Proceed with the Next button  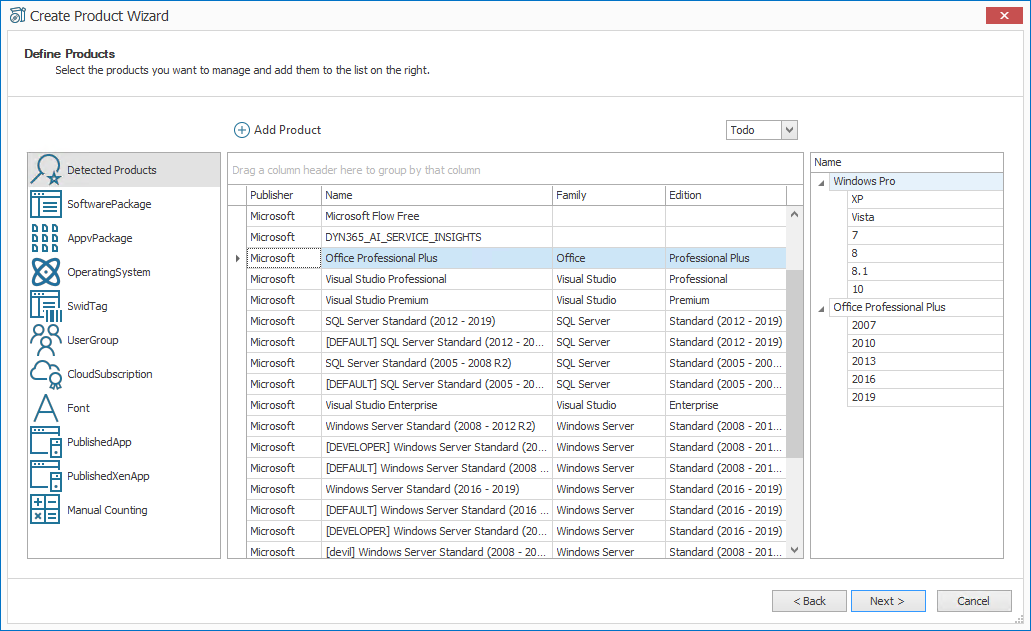pyautogui.click(x=888, y=601)
